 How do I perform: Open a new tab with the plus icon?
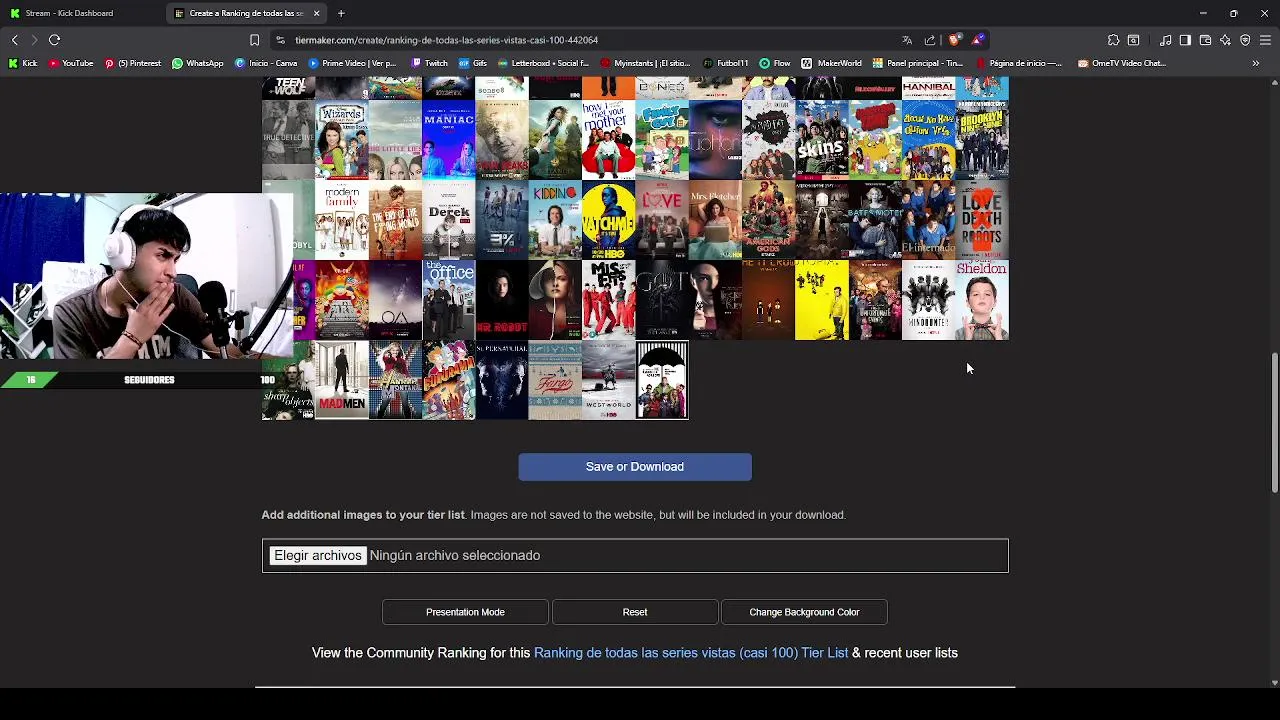pyautogui.click(x=341, y=13)
